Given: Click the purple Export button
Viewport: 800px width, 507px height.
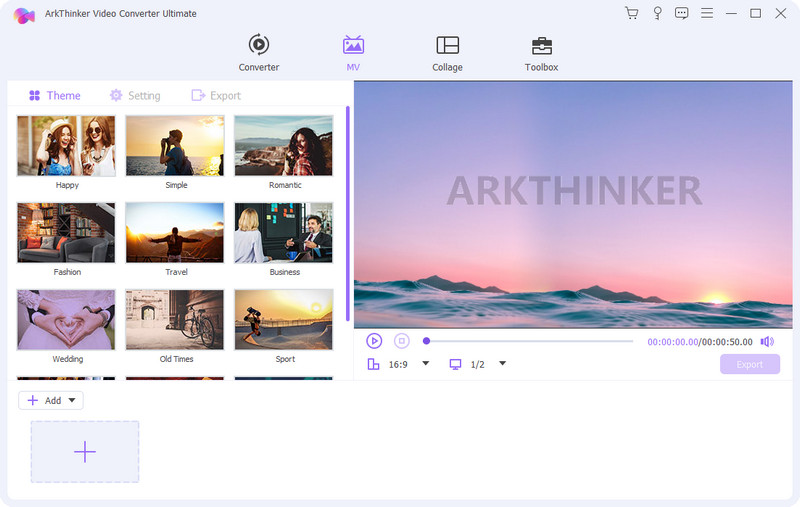Looking at the screenshot, I should [749, 364].
